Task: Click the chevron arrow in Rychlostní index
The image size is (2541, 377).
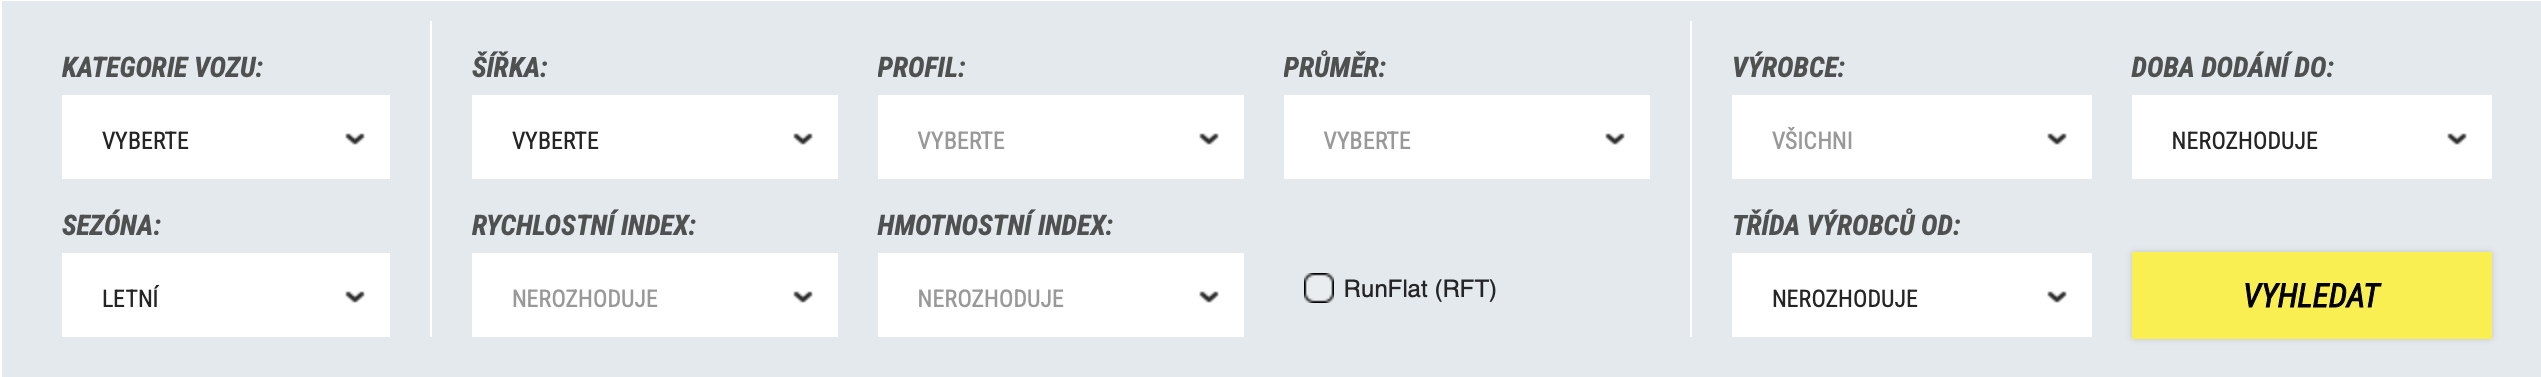Action: pos(803,297)
